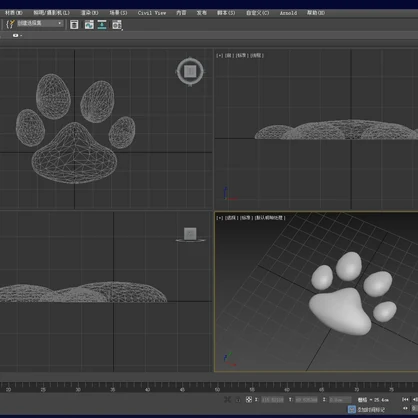Viewport: 418px width, 418px height.
Task: Open the [默认明暗处理] shading label menu
Action: tap(270, 218)
